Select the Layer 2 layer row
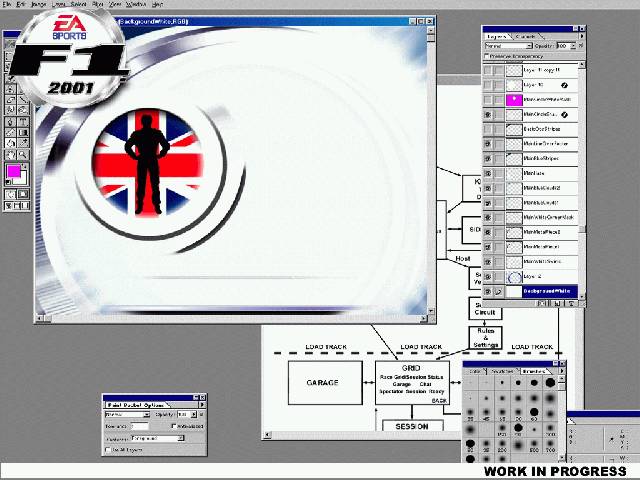640x480 pixels. tap(538, 276)
